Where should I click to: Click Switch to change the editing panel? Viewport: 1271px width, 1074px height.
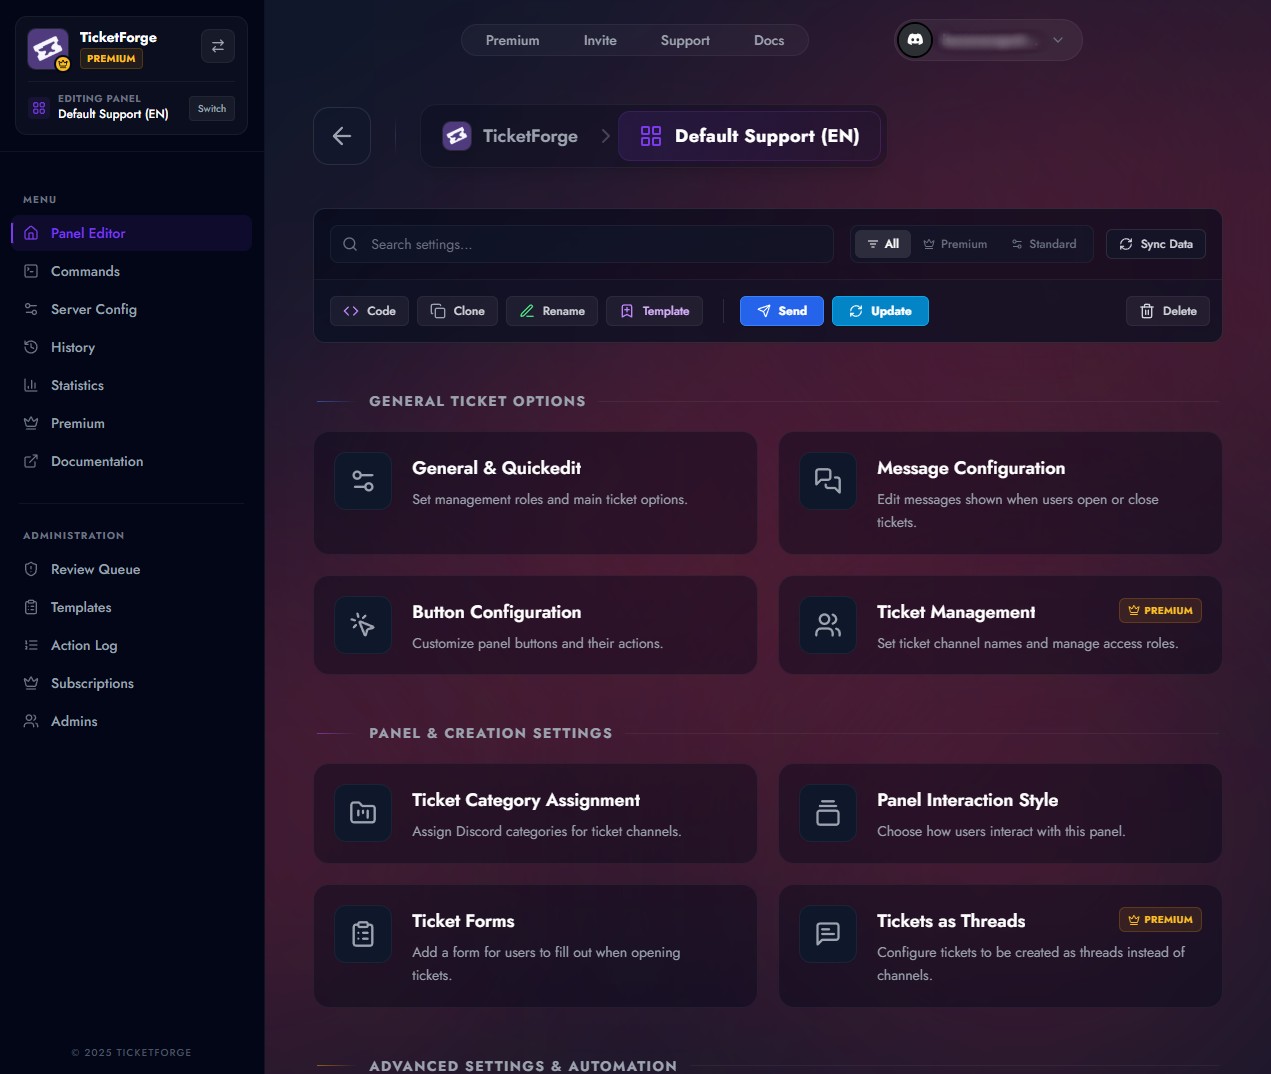point(211,108)
